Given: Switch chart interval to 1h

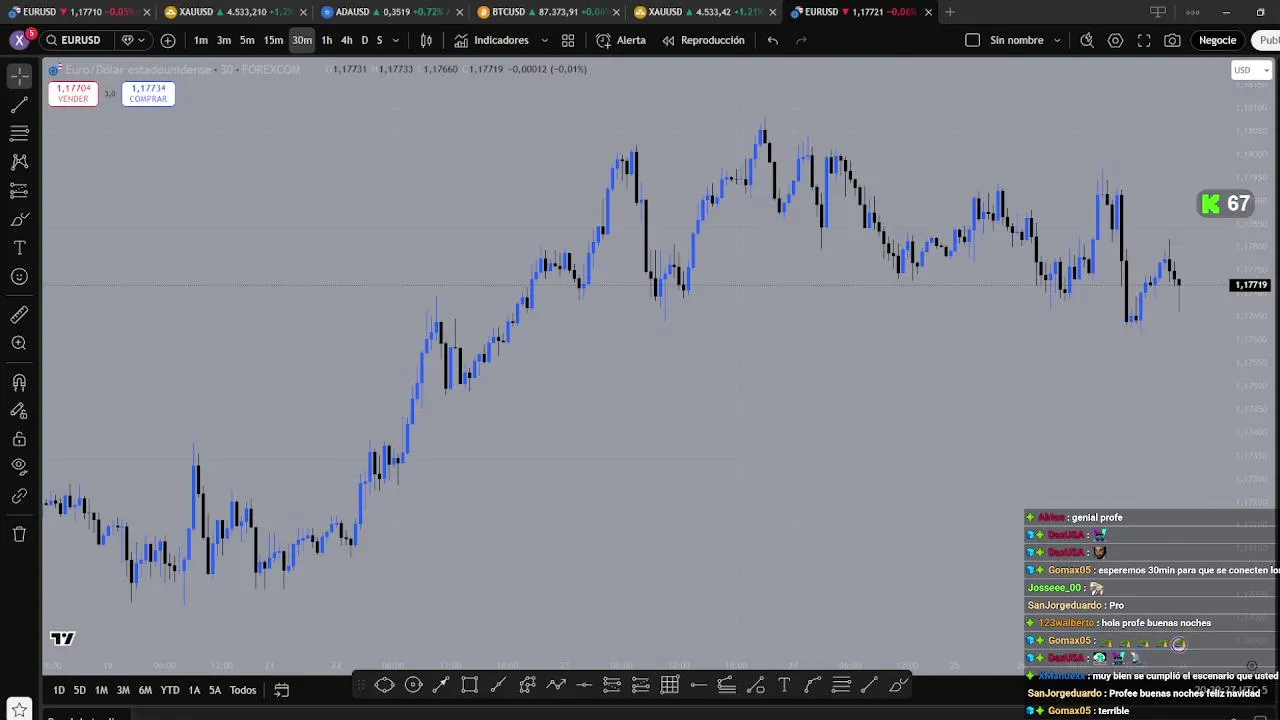Looking at the screenshot, I should (x=326, y=40).
